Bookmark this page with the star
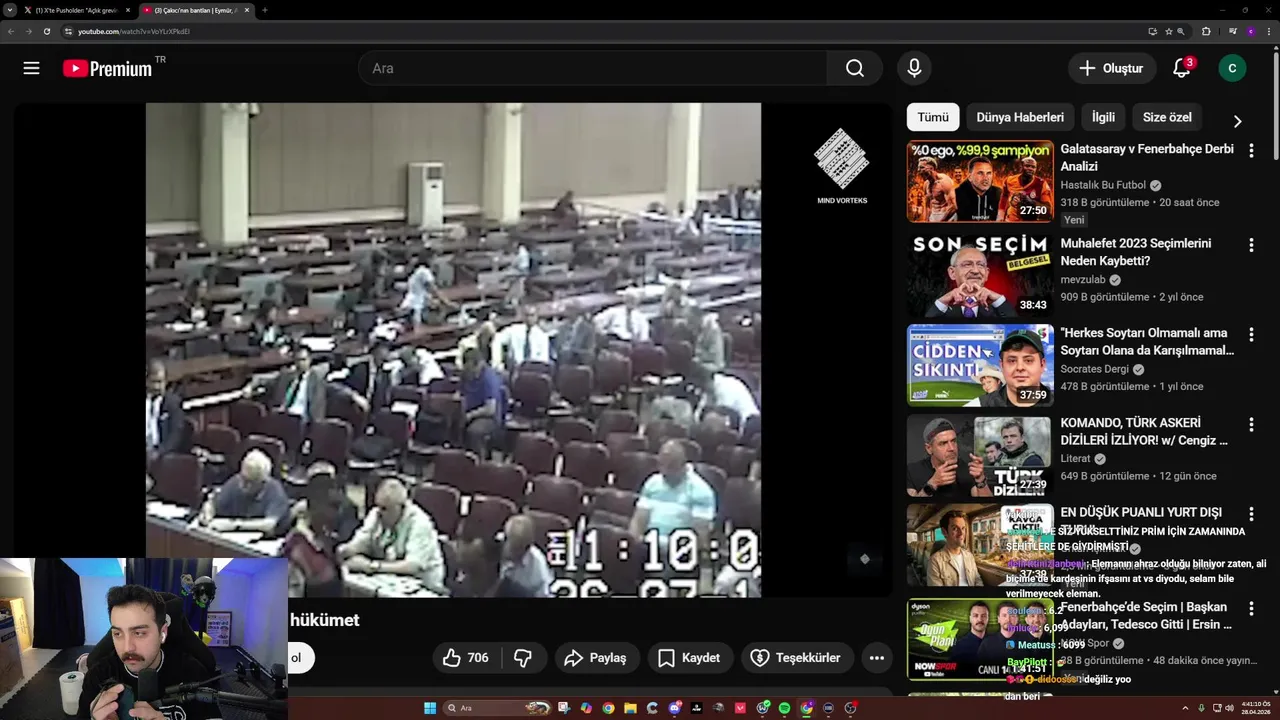1280x720 pixels. 1169,31
